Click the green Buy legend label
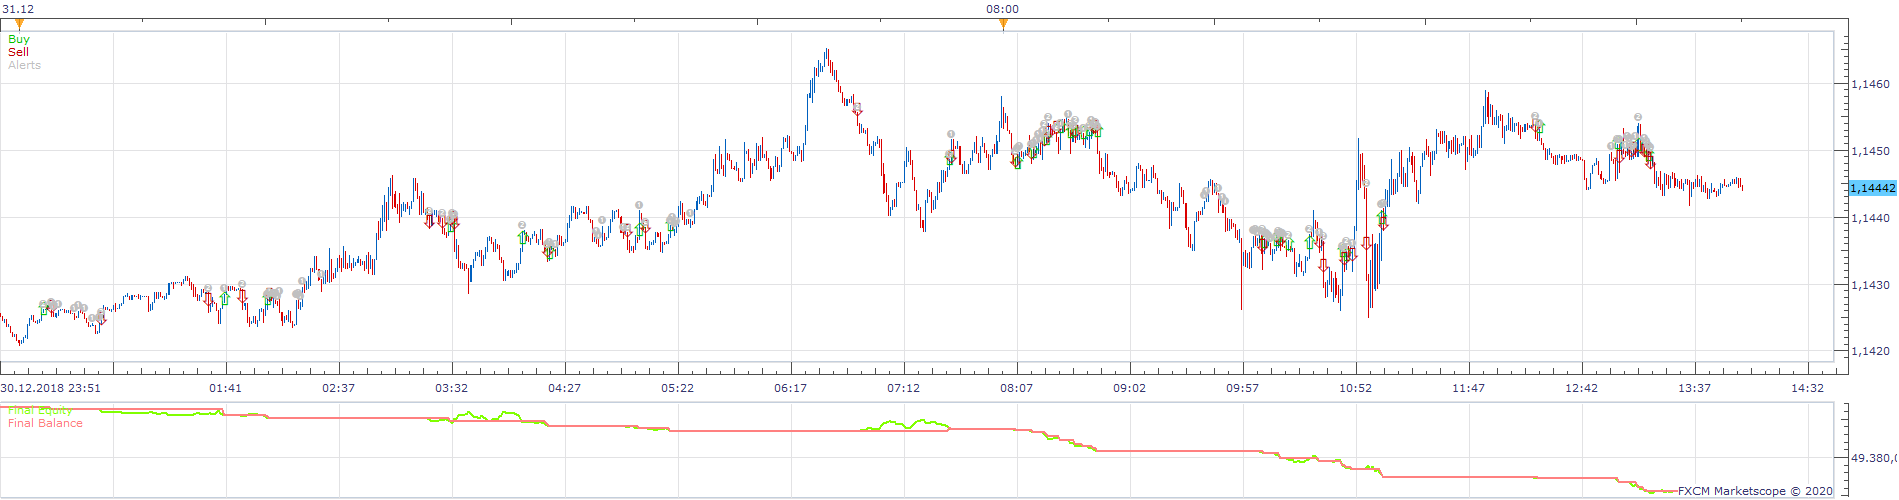 click(19, 39)
